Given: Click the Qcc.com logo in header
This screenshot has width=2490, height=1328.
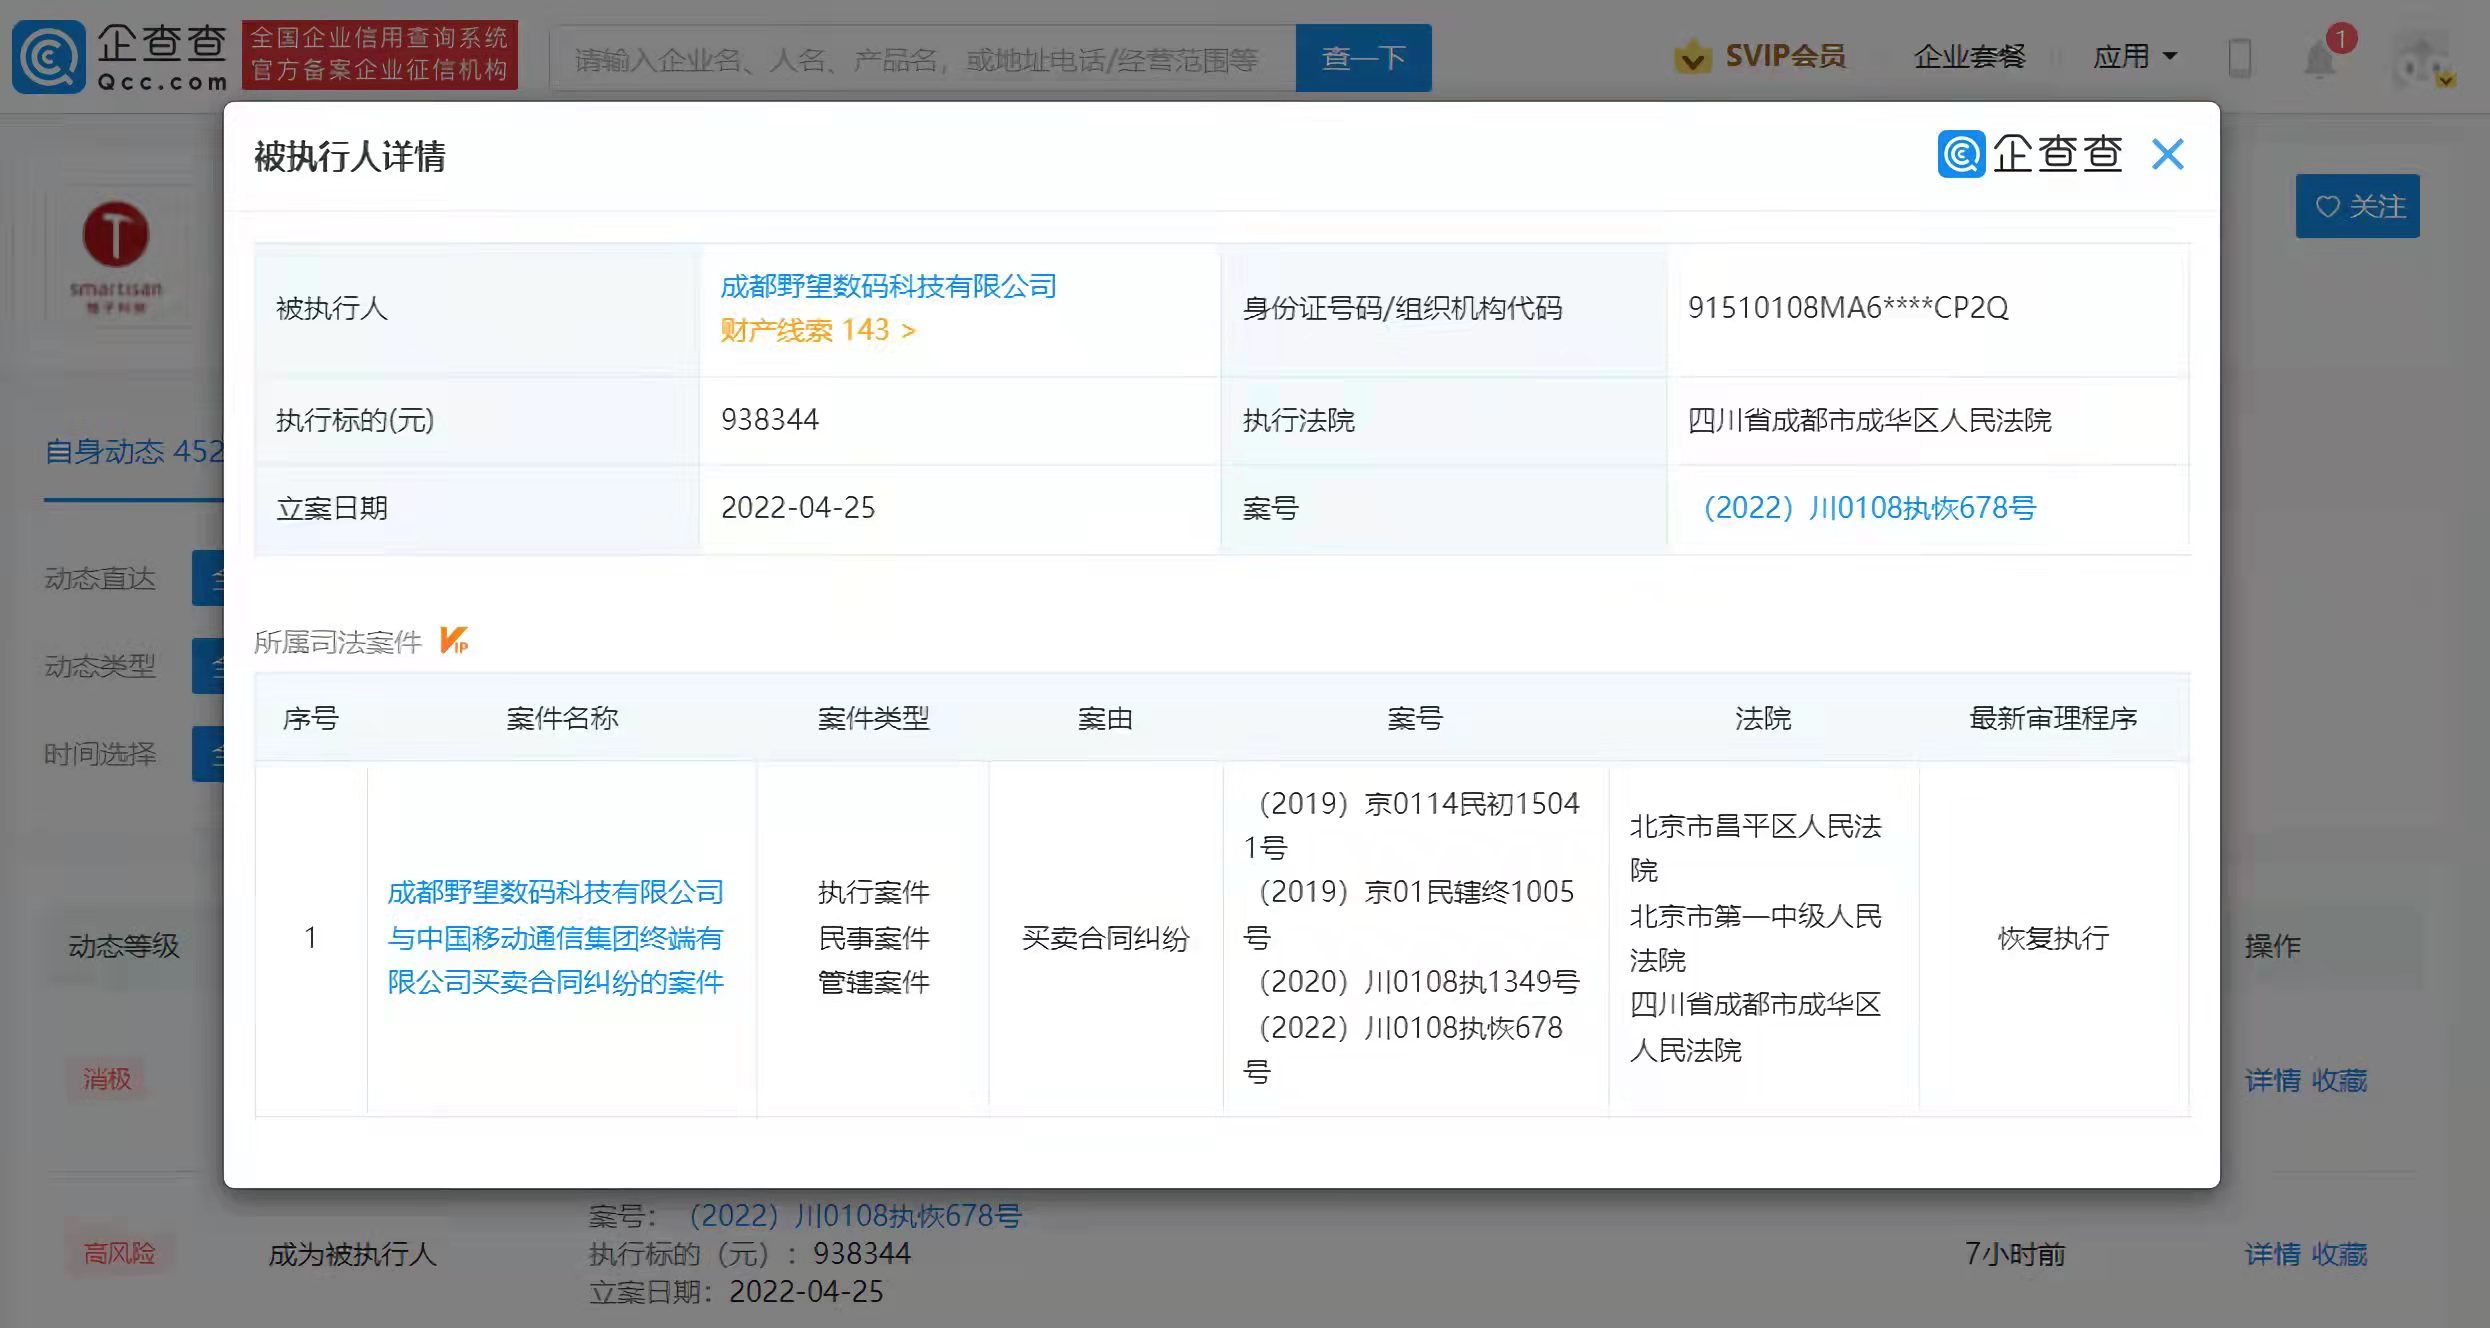Looking at the screenshot, I should point(120,57).
